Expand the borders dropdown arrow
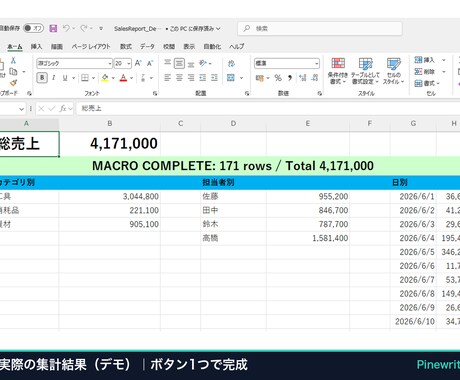The width and height of the screenshot is (460, 380). (x=93, y=78)
